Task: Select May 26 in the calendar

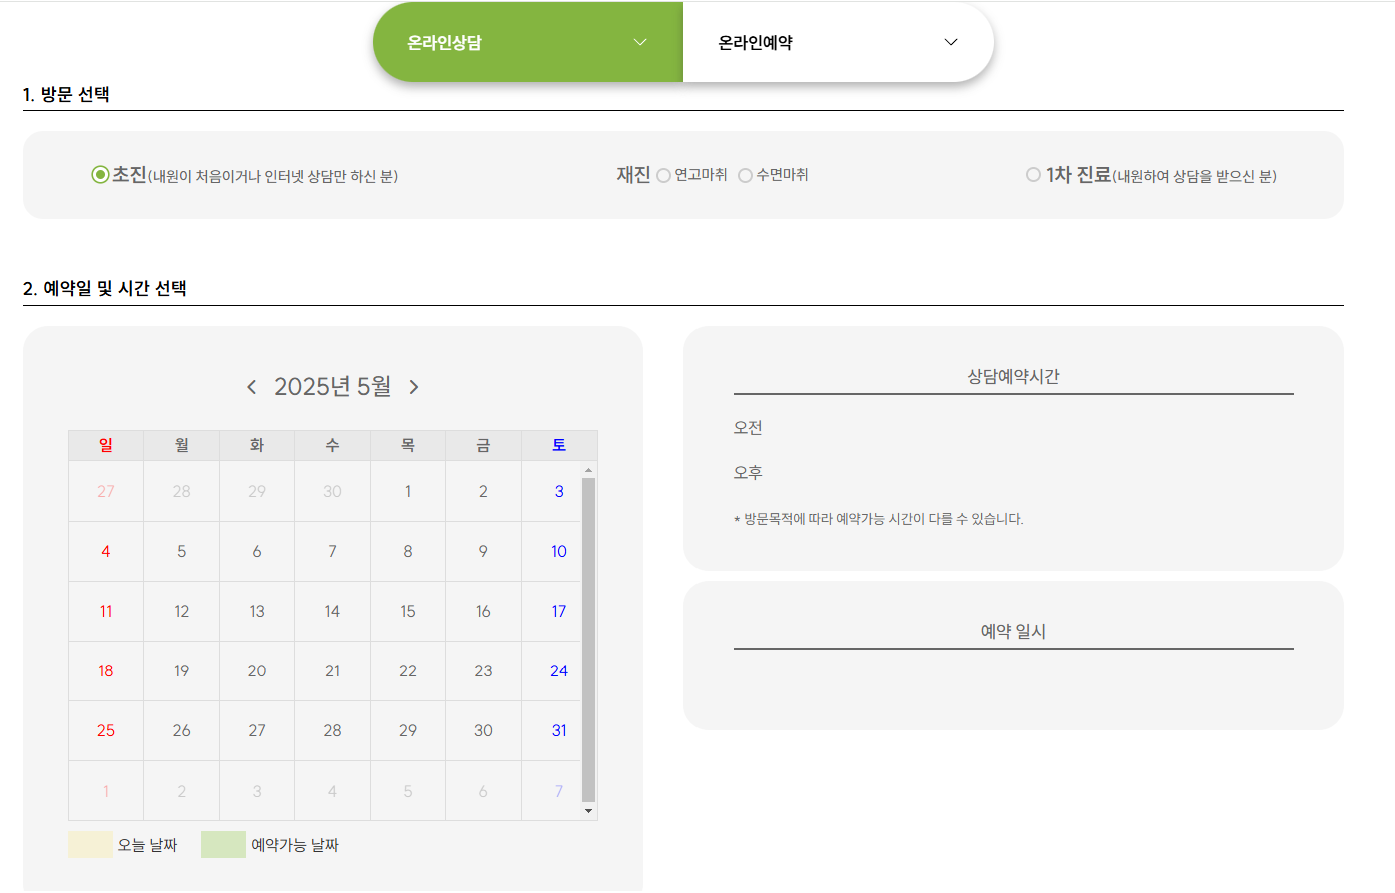Action: (x=181, y=730)
